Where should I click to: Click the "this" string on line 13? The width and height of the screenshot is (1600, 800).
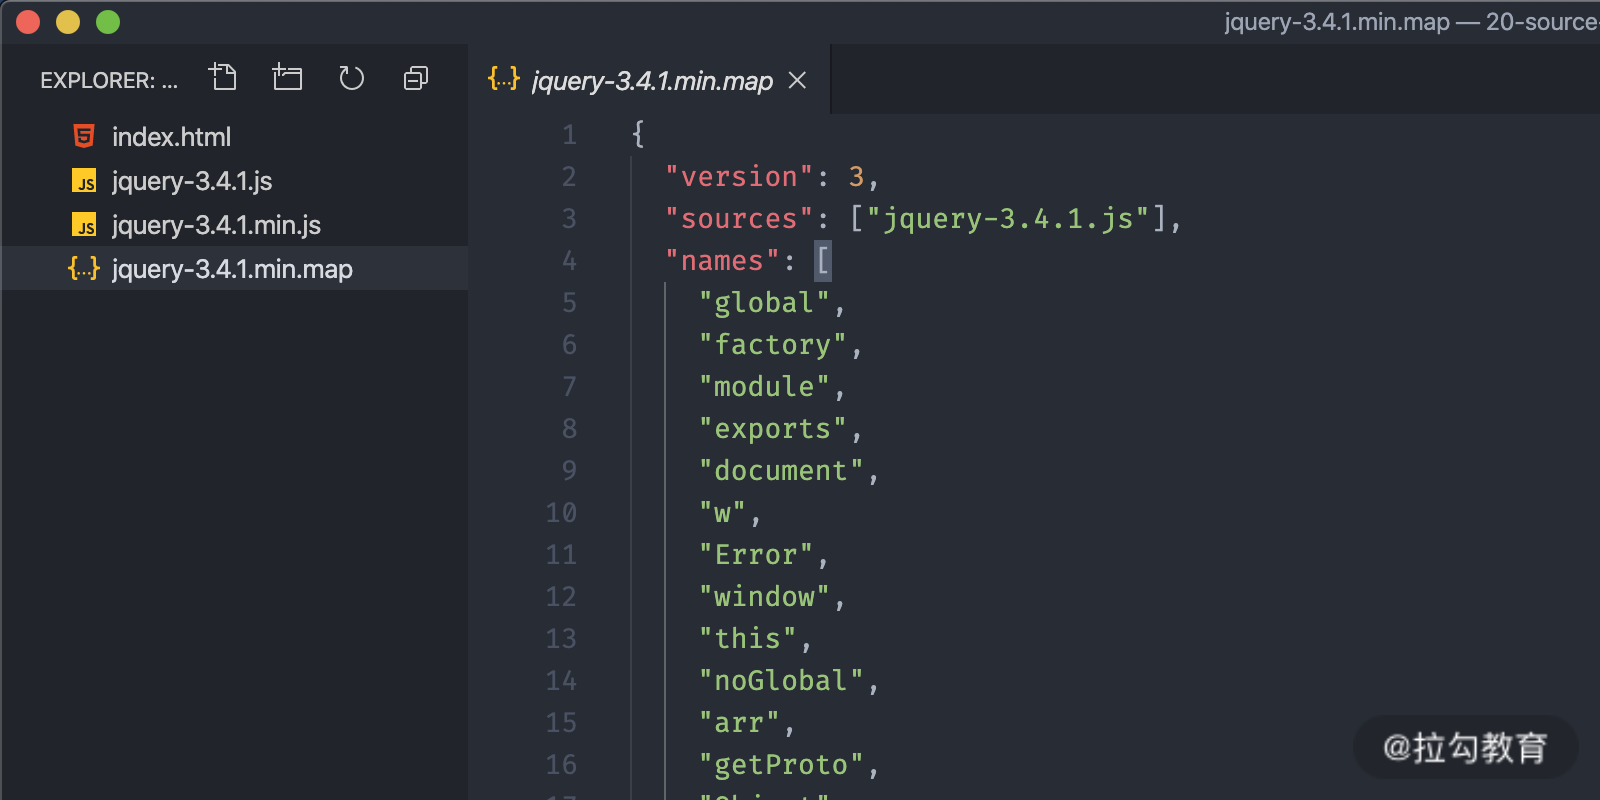click(x=747, y=639)
